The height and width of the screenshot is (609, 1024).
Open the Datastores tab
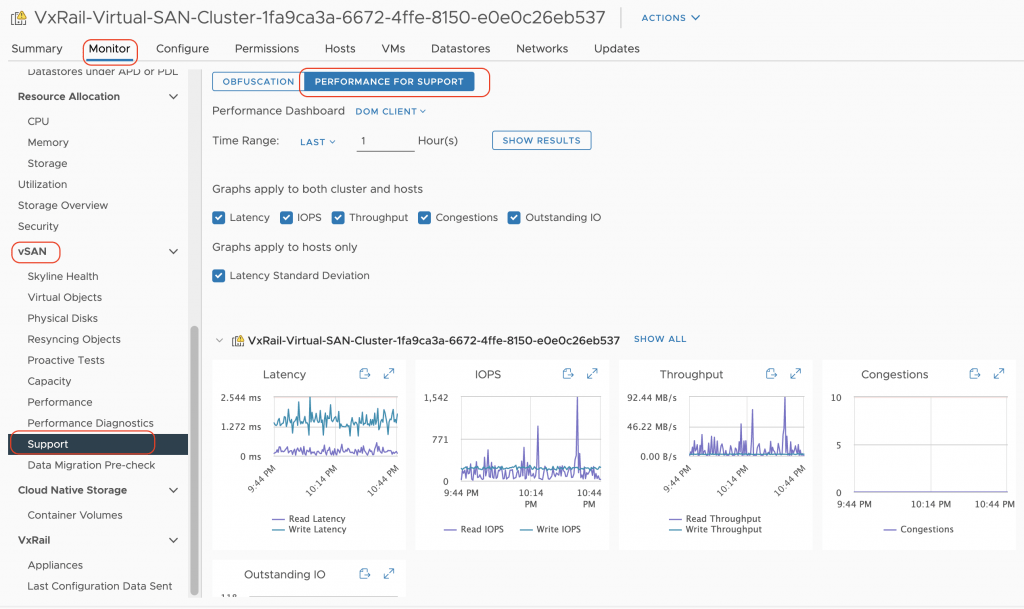pyautogui.click(x=460, y=49)
